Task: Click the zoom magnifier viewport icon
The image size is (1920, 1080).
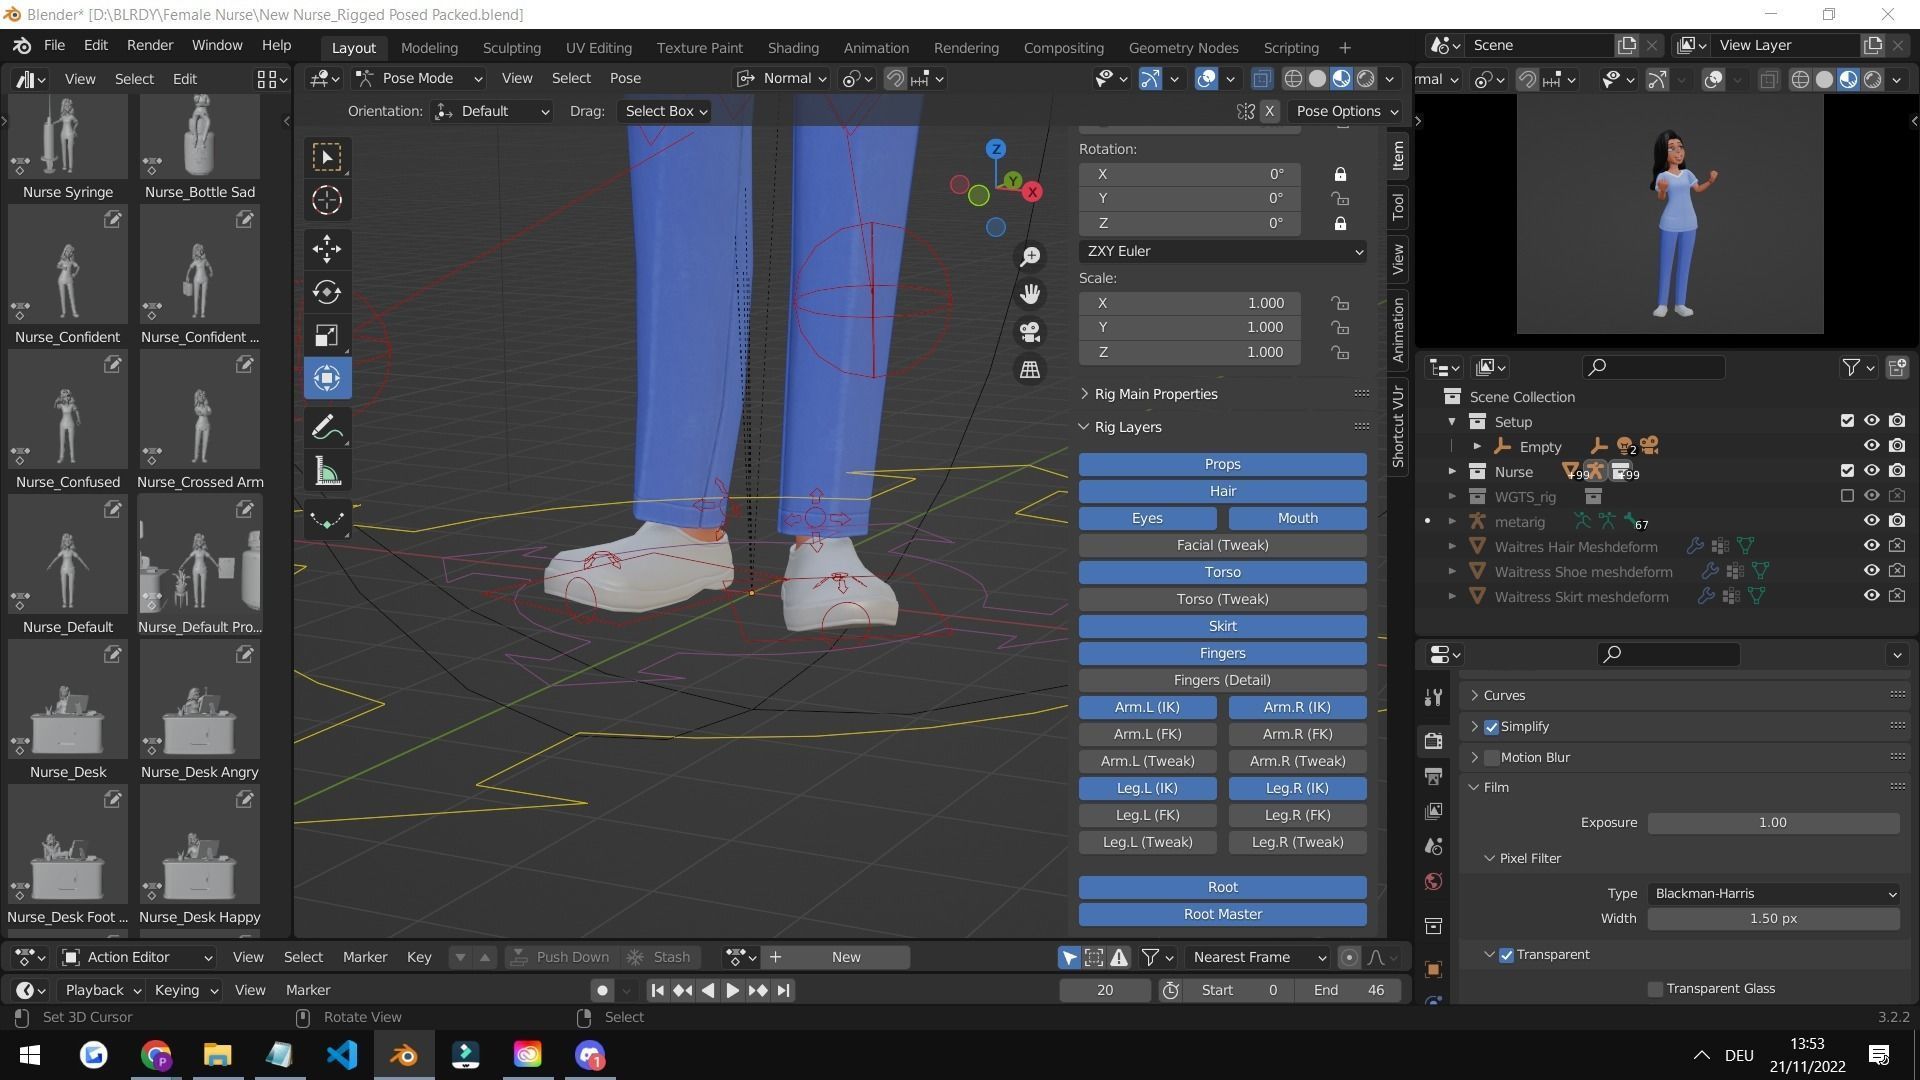Action: 1030,257
